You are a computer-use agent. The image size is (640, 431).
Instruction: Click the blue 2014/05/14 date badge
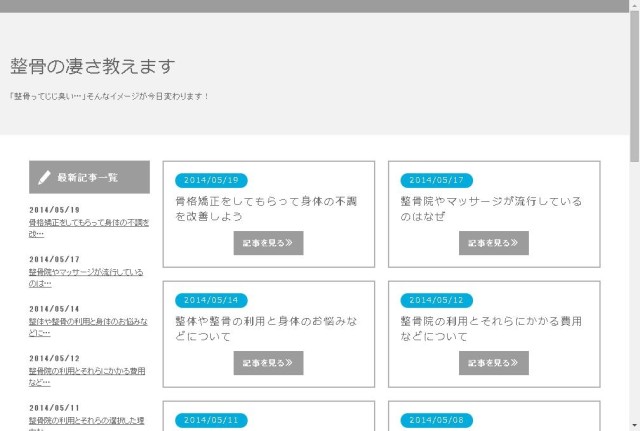(211, 300)
